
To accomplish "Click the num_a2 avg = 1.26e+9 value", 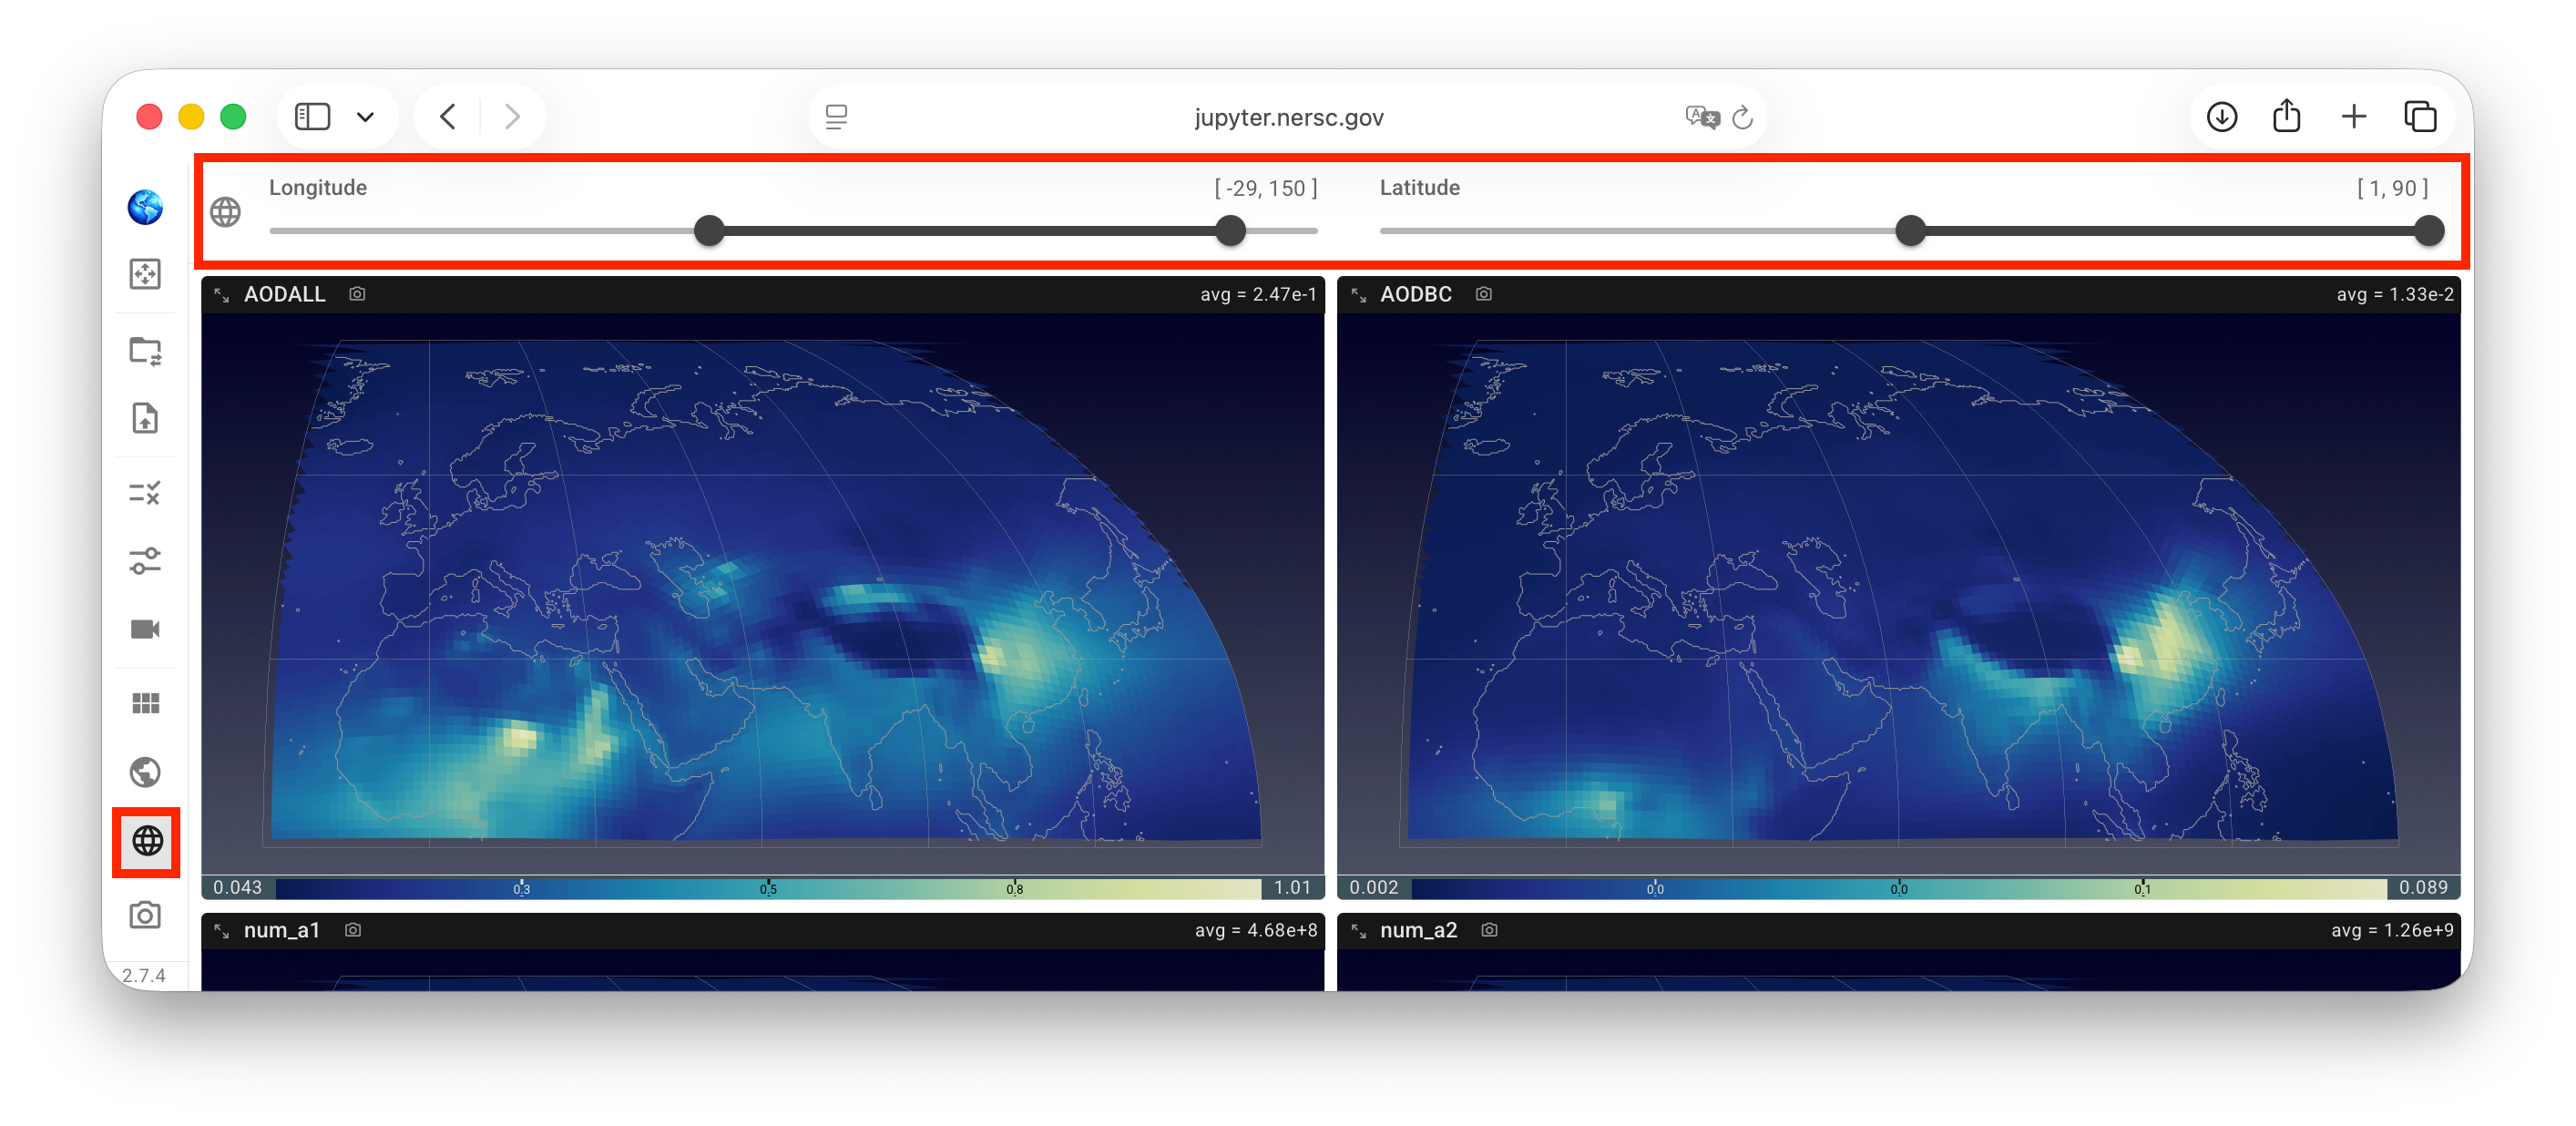I will pyautogui.click(x=2392, y=930).
